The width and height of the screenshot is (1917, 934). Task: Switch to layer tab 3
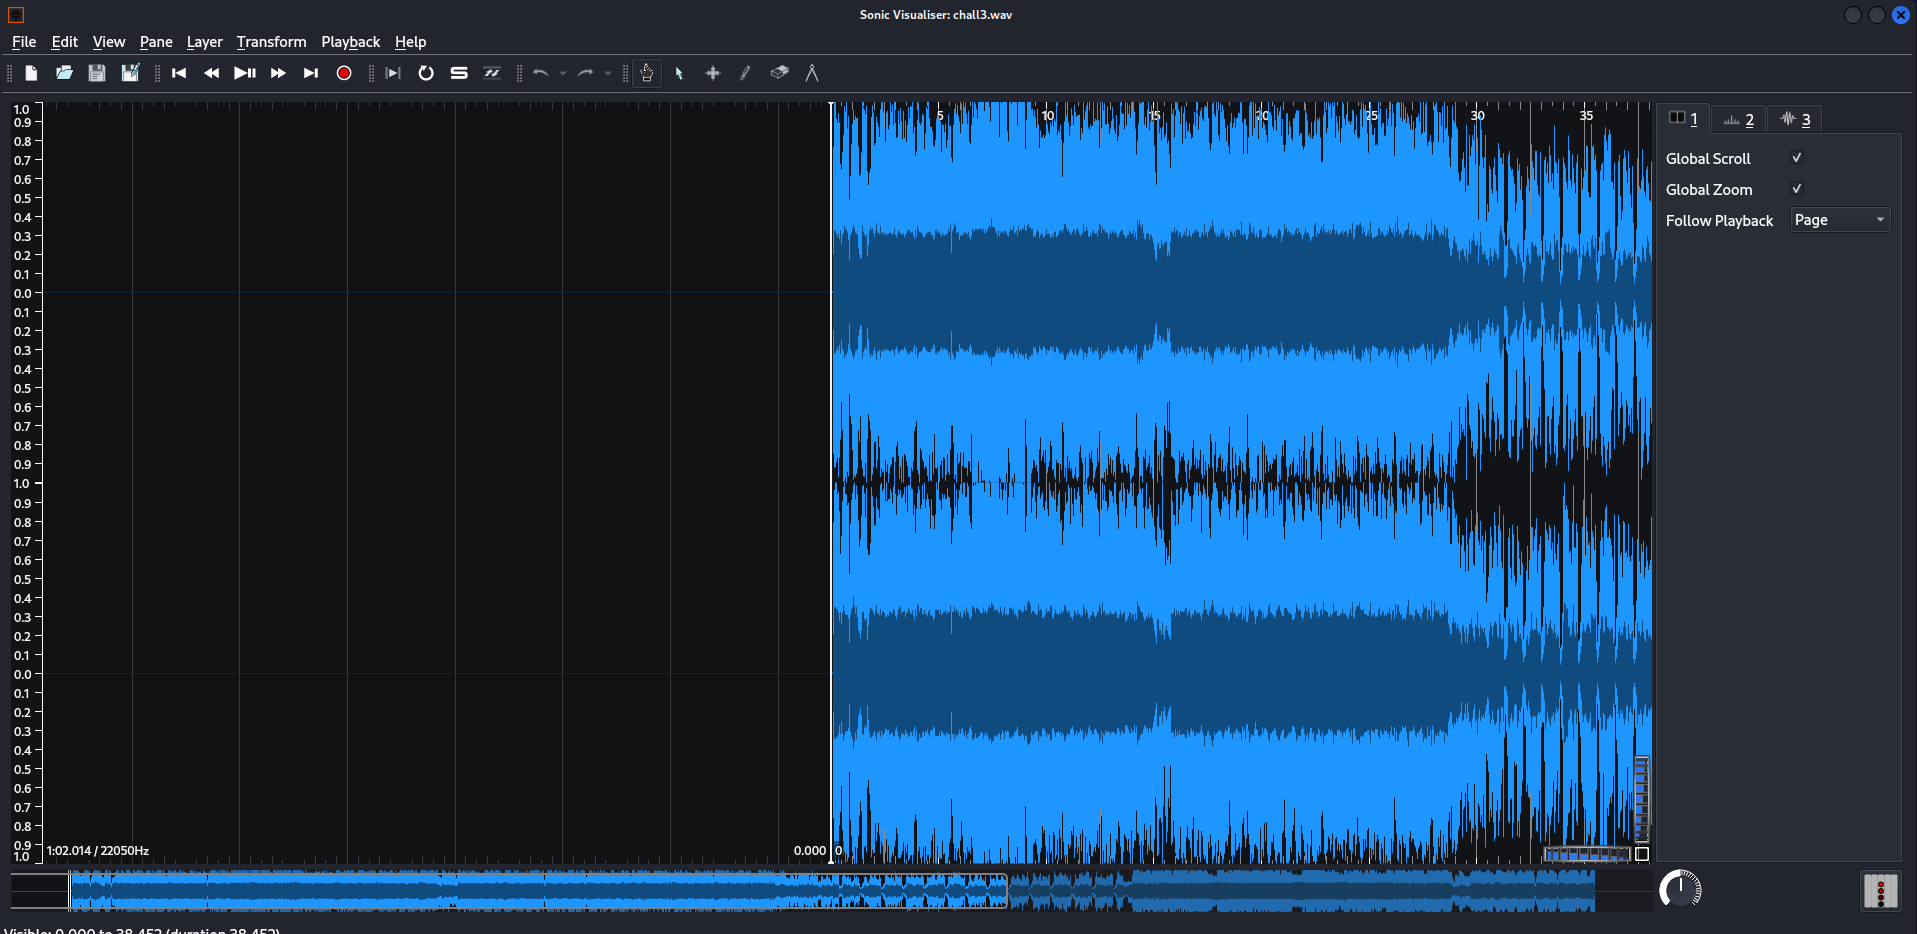[1796, 119]
